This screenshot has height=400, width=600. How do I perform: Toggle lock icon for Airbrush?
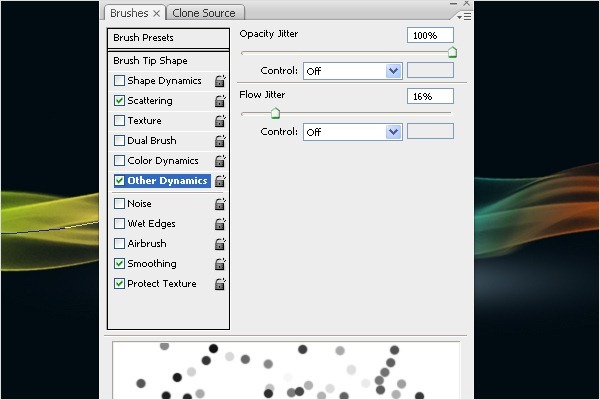220,244
